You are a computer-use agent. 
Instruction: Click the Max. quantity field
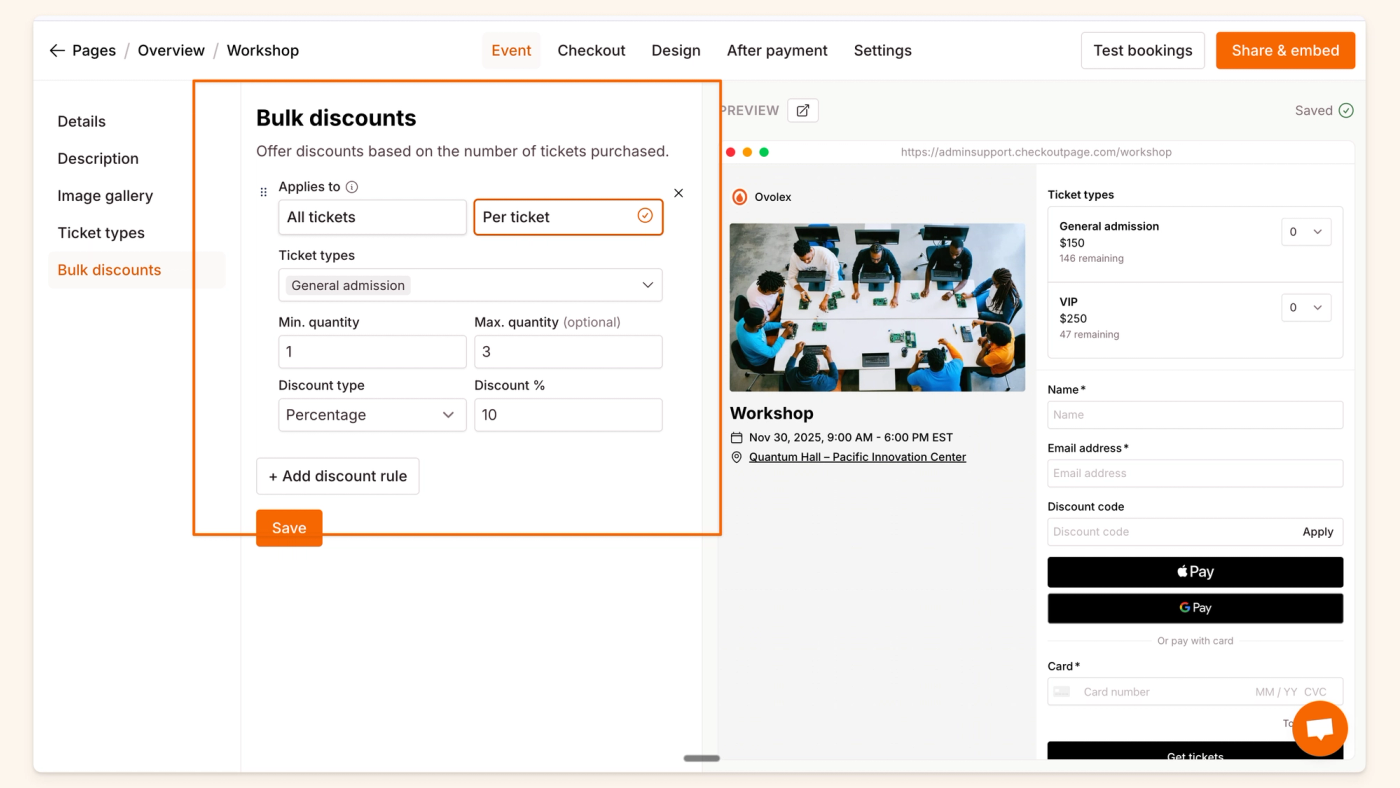coord(568,352)
